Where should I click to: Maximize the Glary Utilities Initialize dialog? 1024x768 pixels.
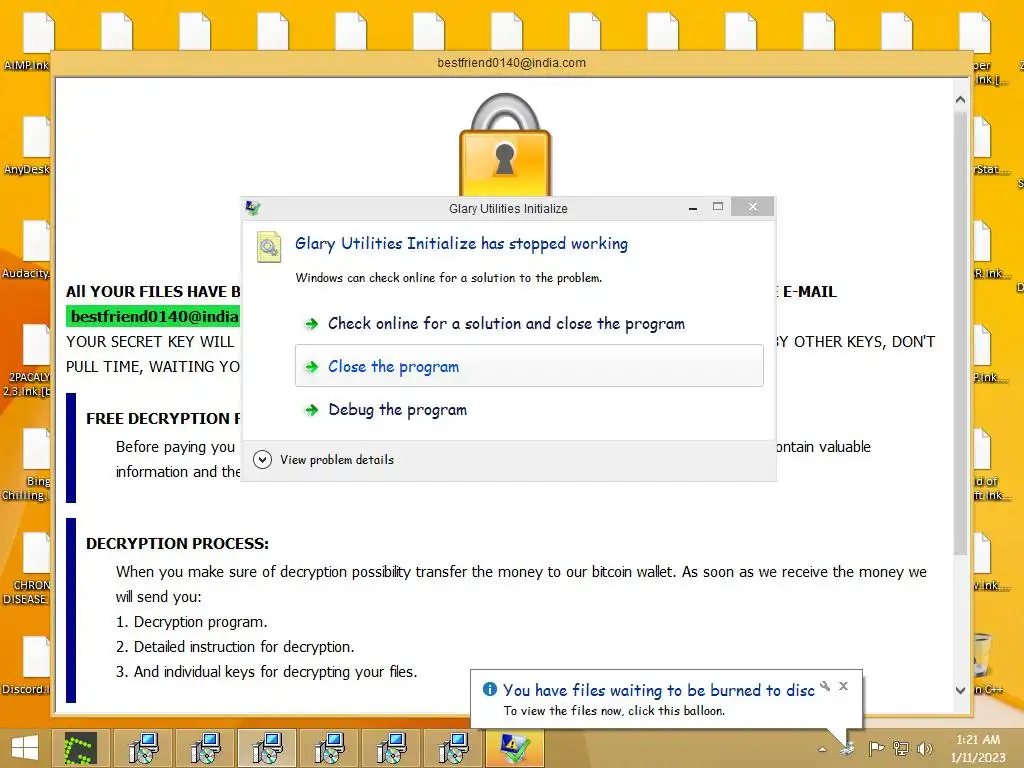coord(718,207)
